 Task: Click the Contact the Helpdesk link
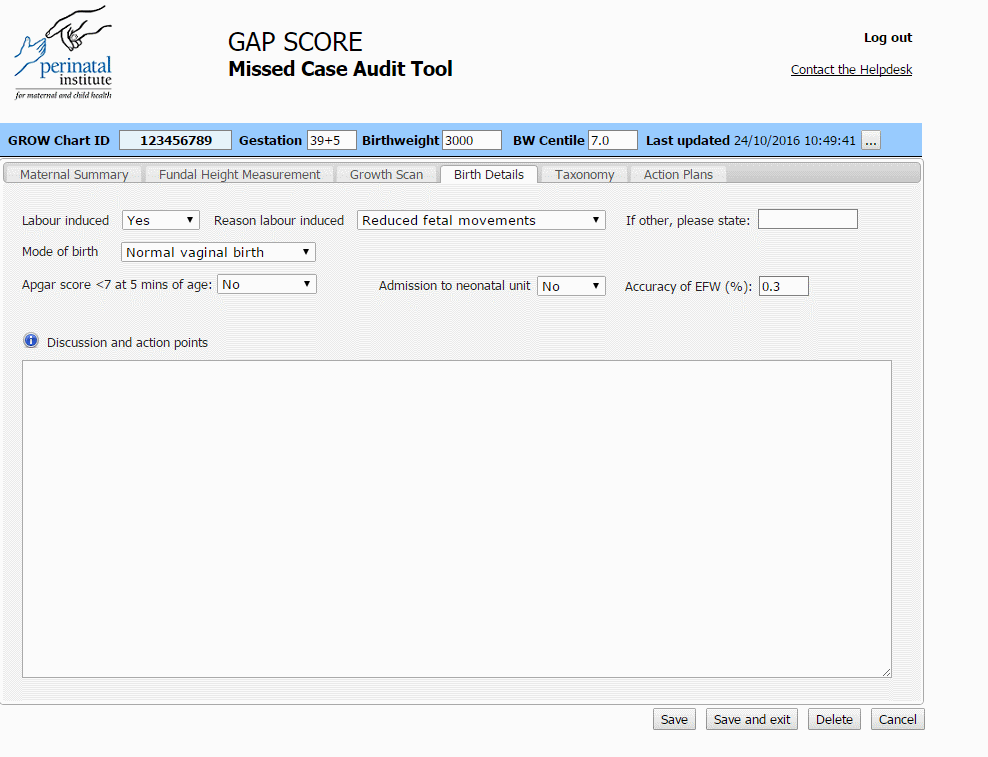click(851, 69)
